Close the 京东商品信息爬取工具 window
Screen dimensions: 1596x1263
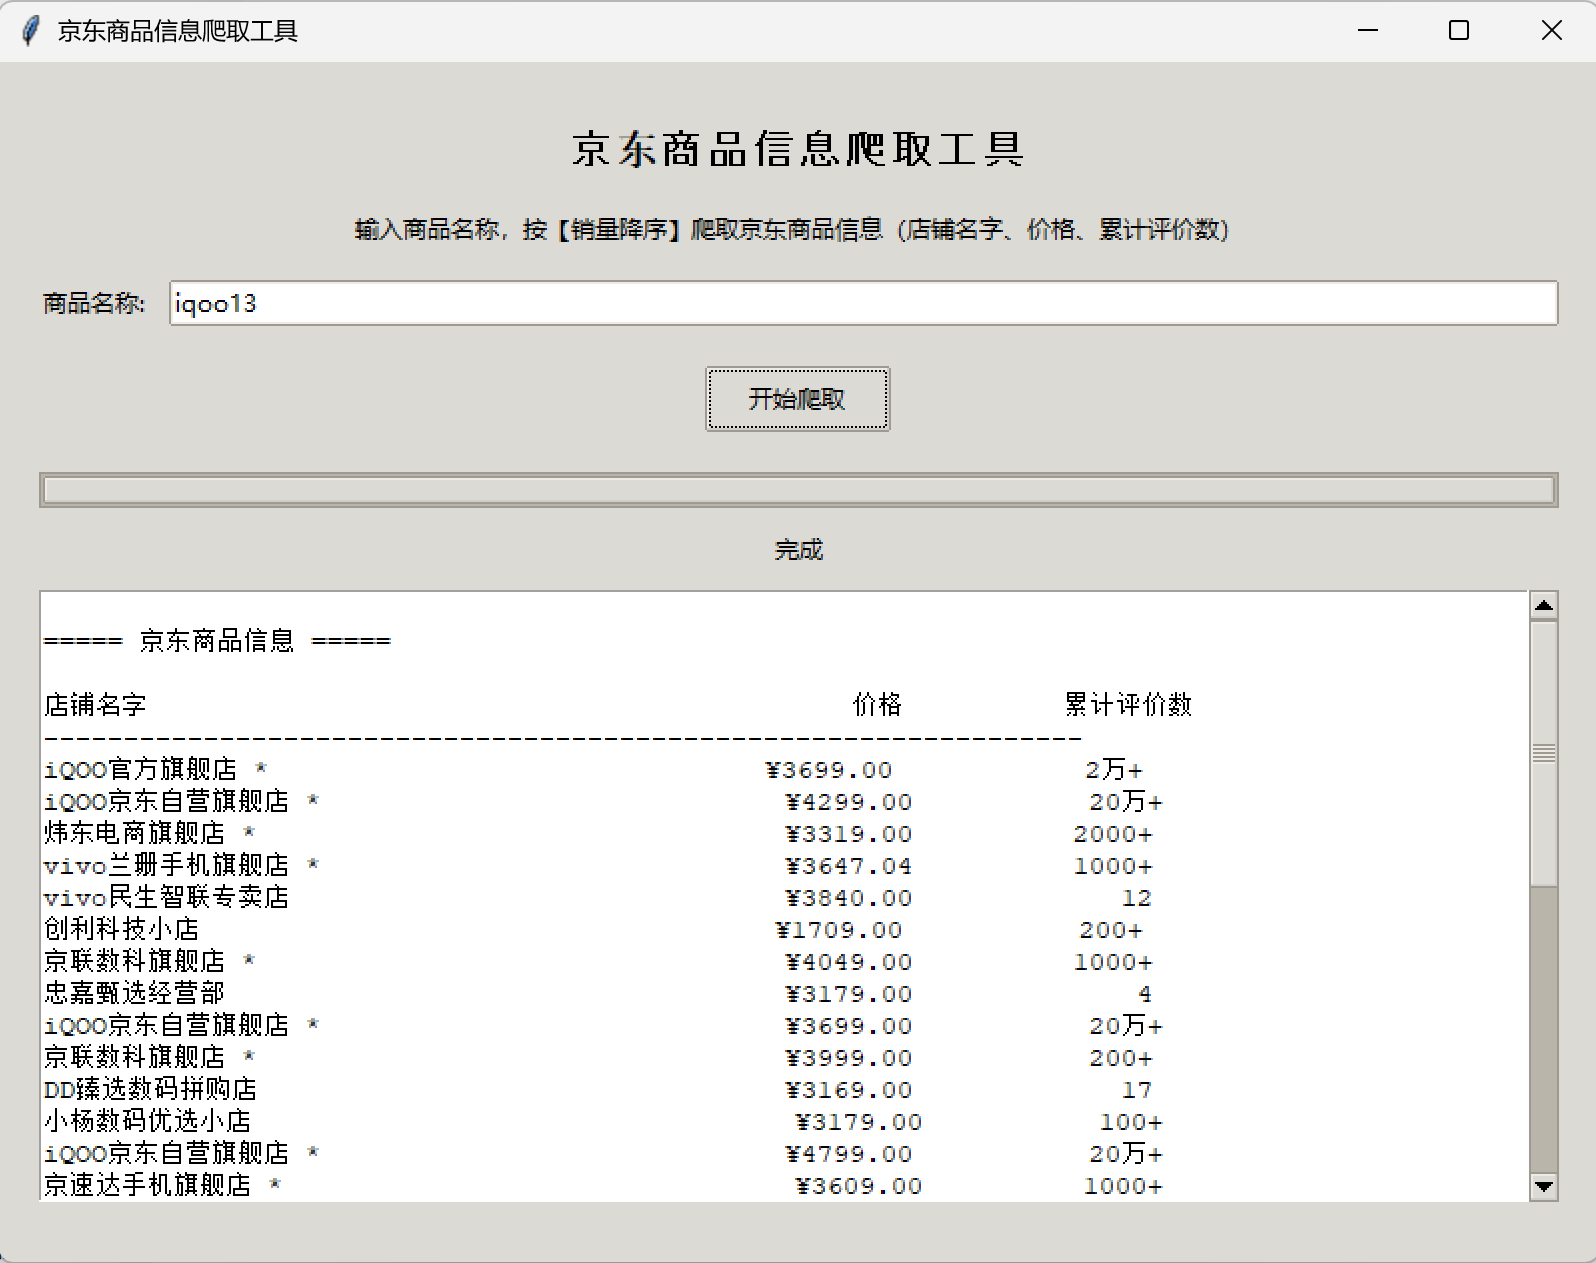(1551, 31)
